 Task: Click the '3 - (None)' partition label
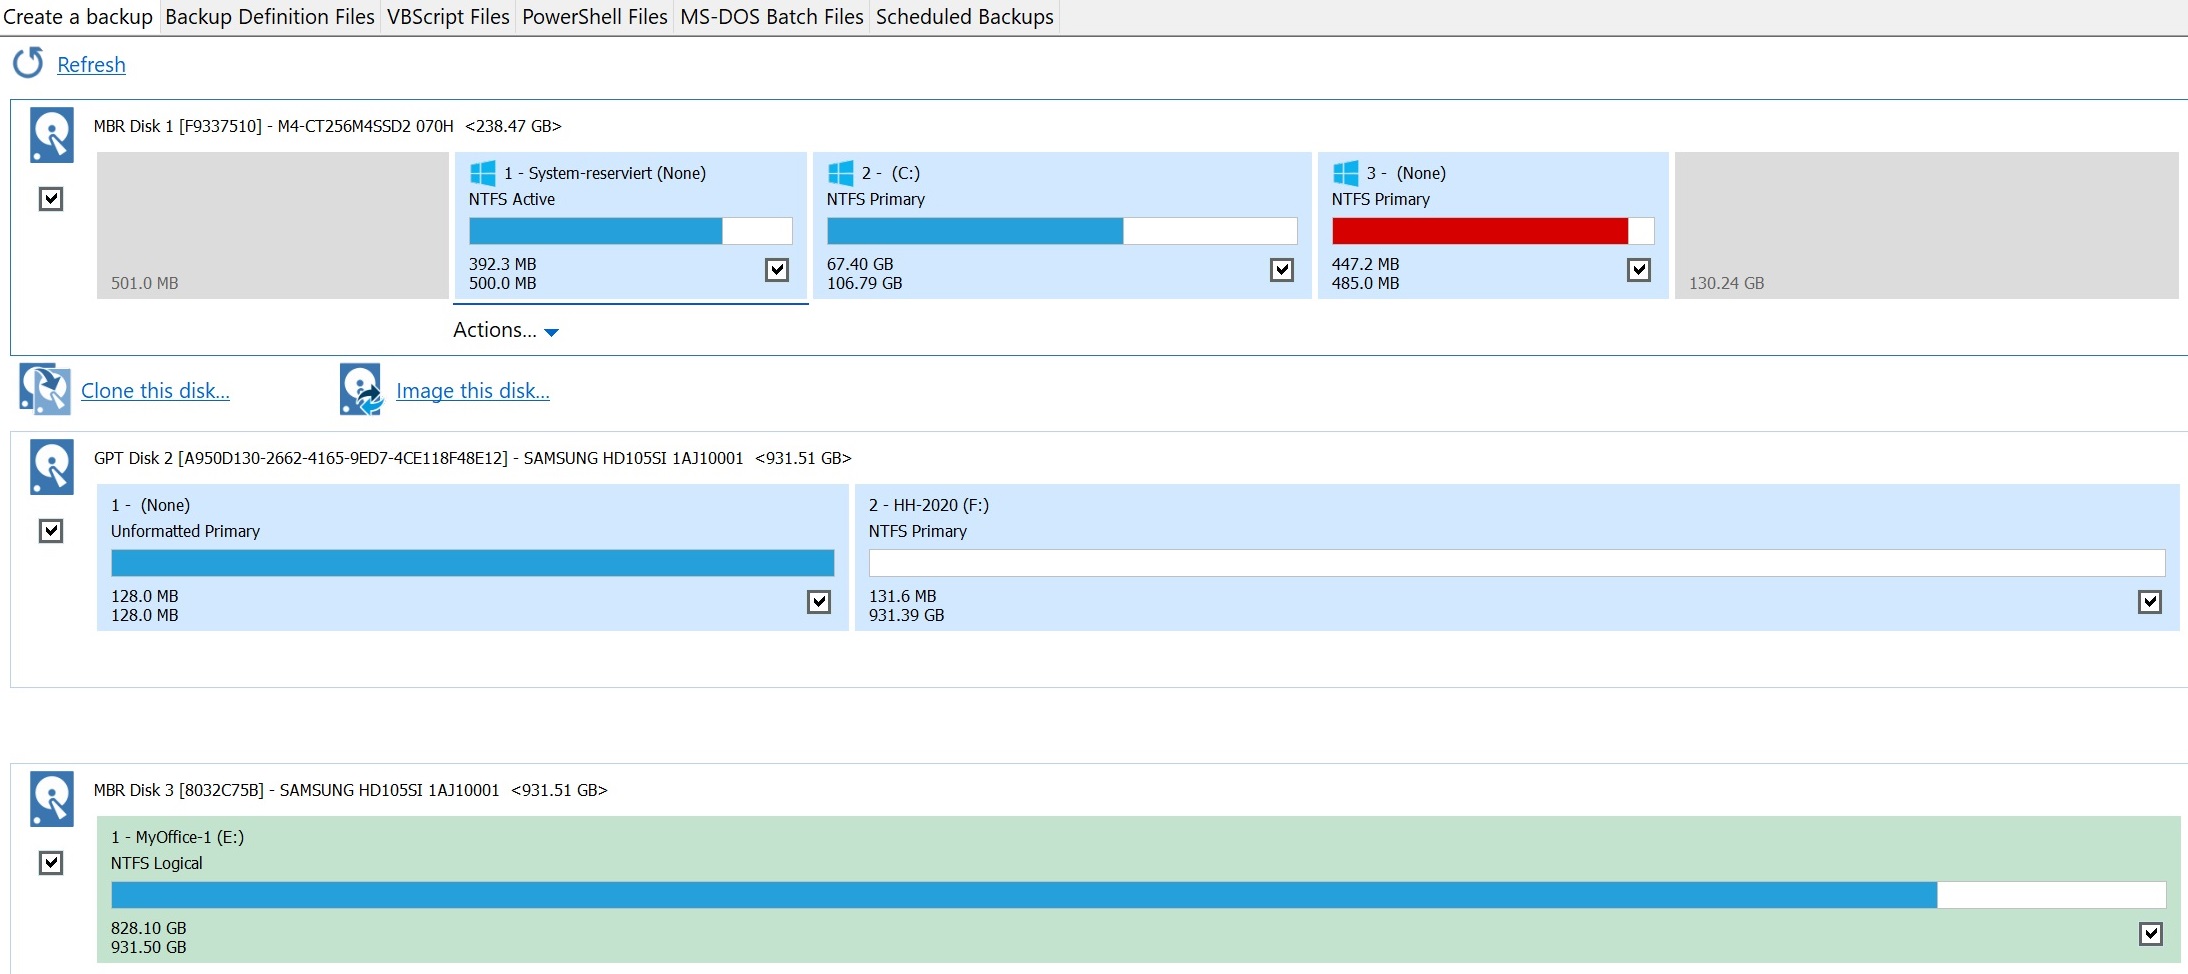(x=1407, y=173)
